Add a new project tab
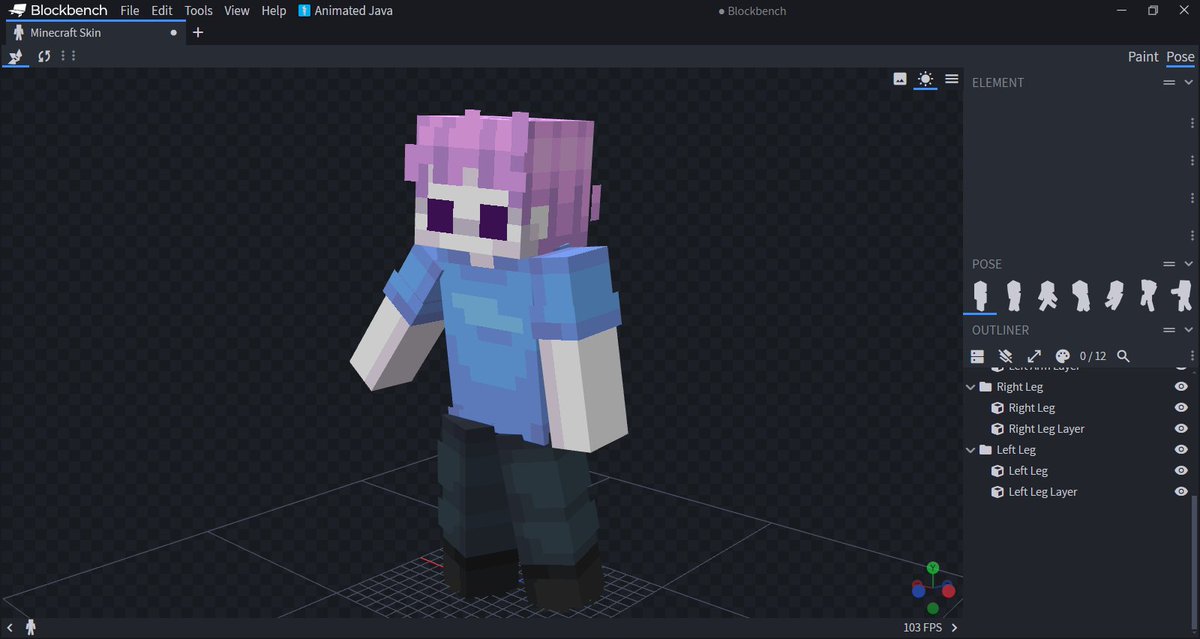This screenshot has width=1200, height=639. point(198,32)
